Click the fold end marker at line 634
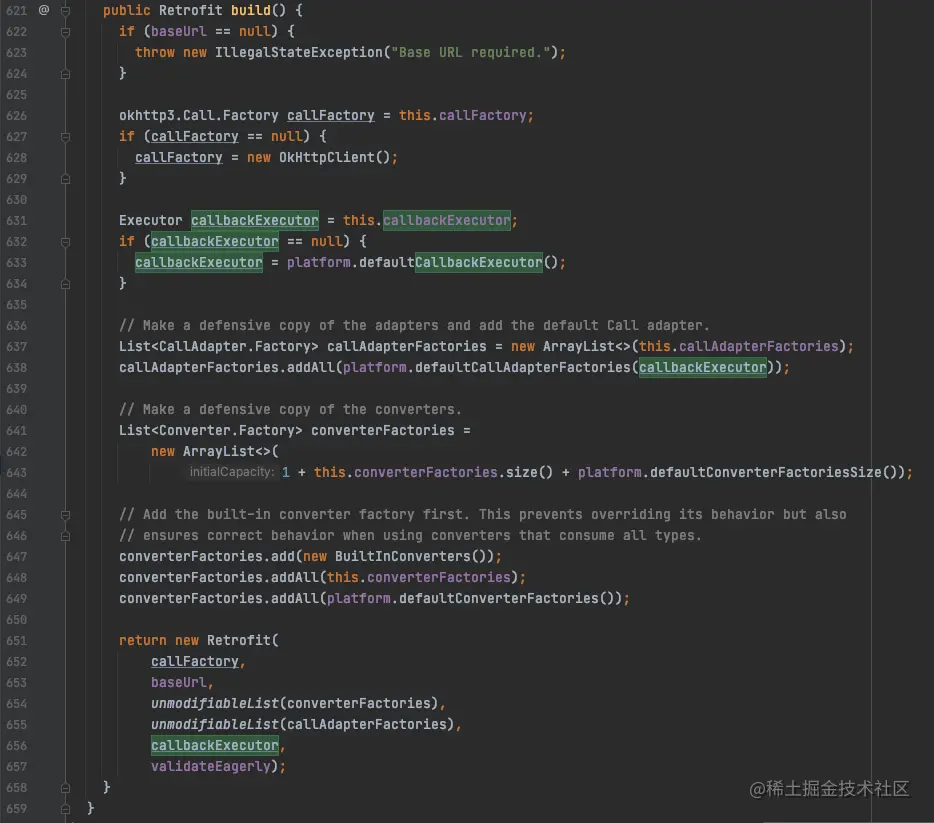The image size is (934, 823). point(66,284)
